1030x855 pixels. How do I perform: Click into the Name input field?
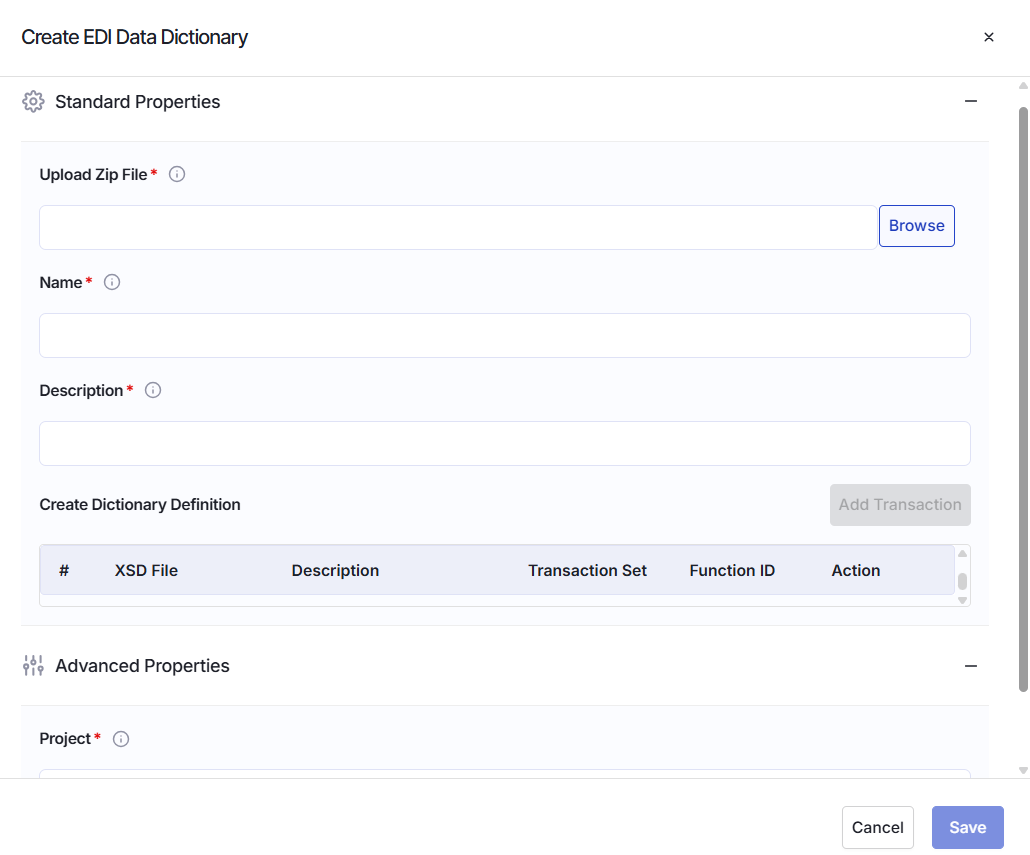[504, 336]
